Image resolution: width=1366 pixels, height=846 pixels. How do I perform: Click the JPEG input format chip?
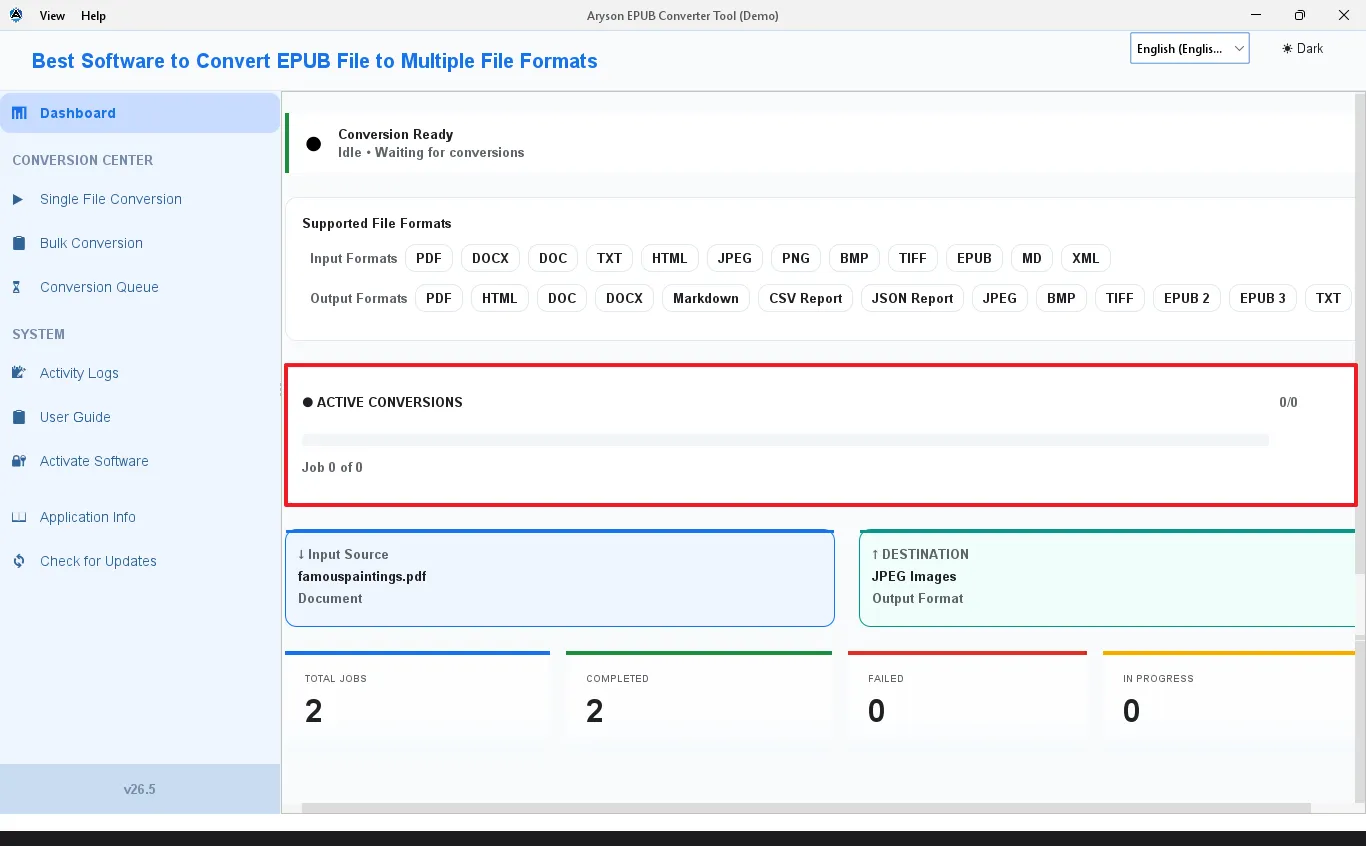[735, 258]
